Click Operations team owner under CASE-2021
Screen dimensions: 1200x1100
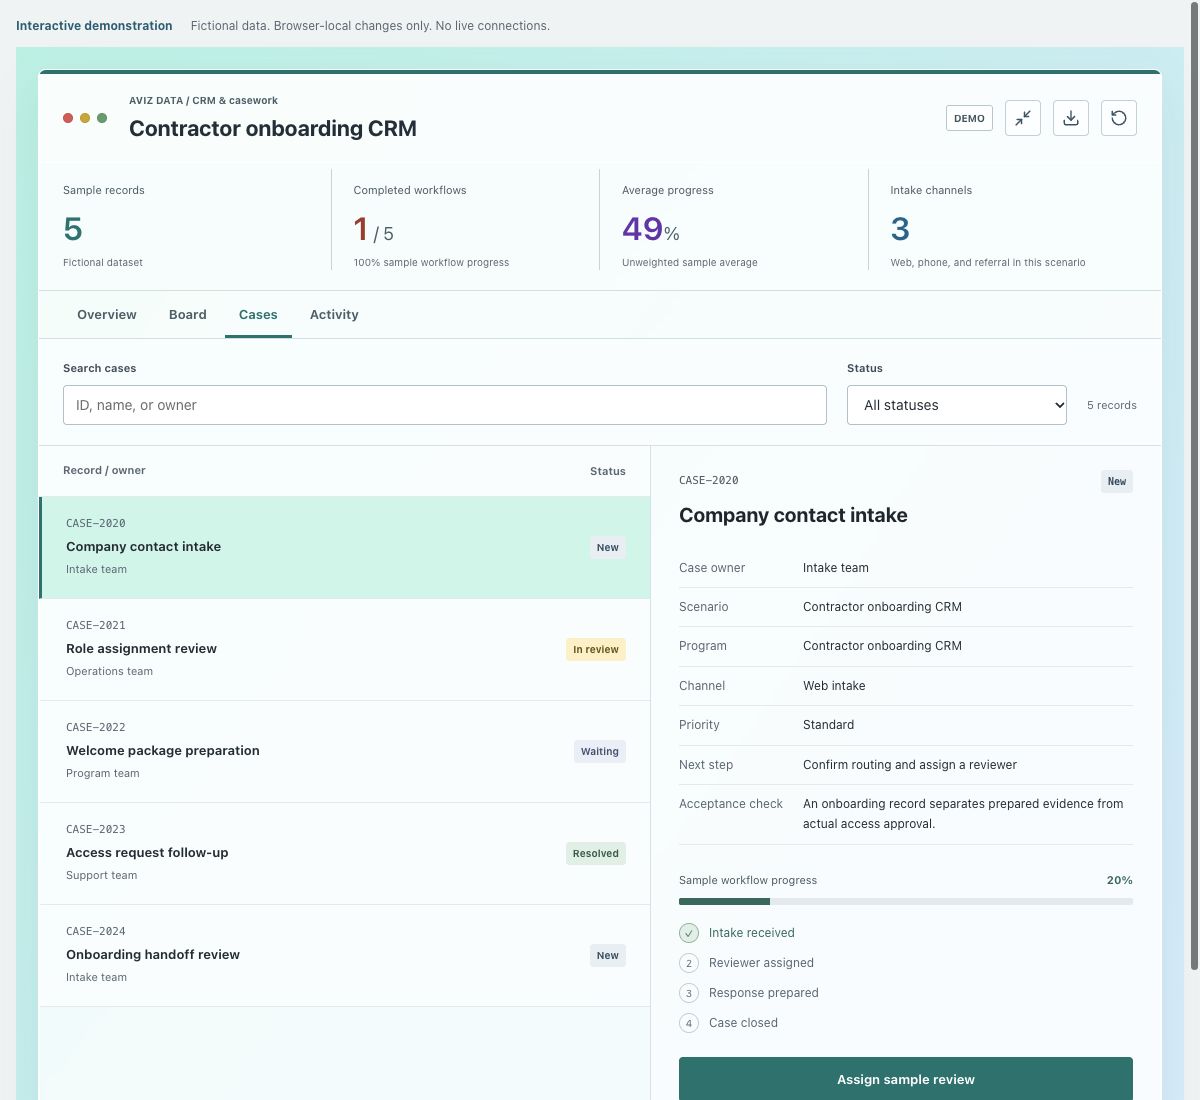pyautogui.click(x=109, y=671)
